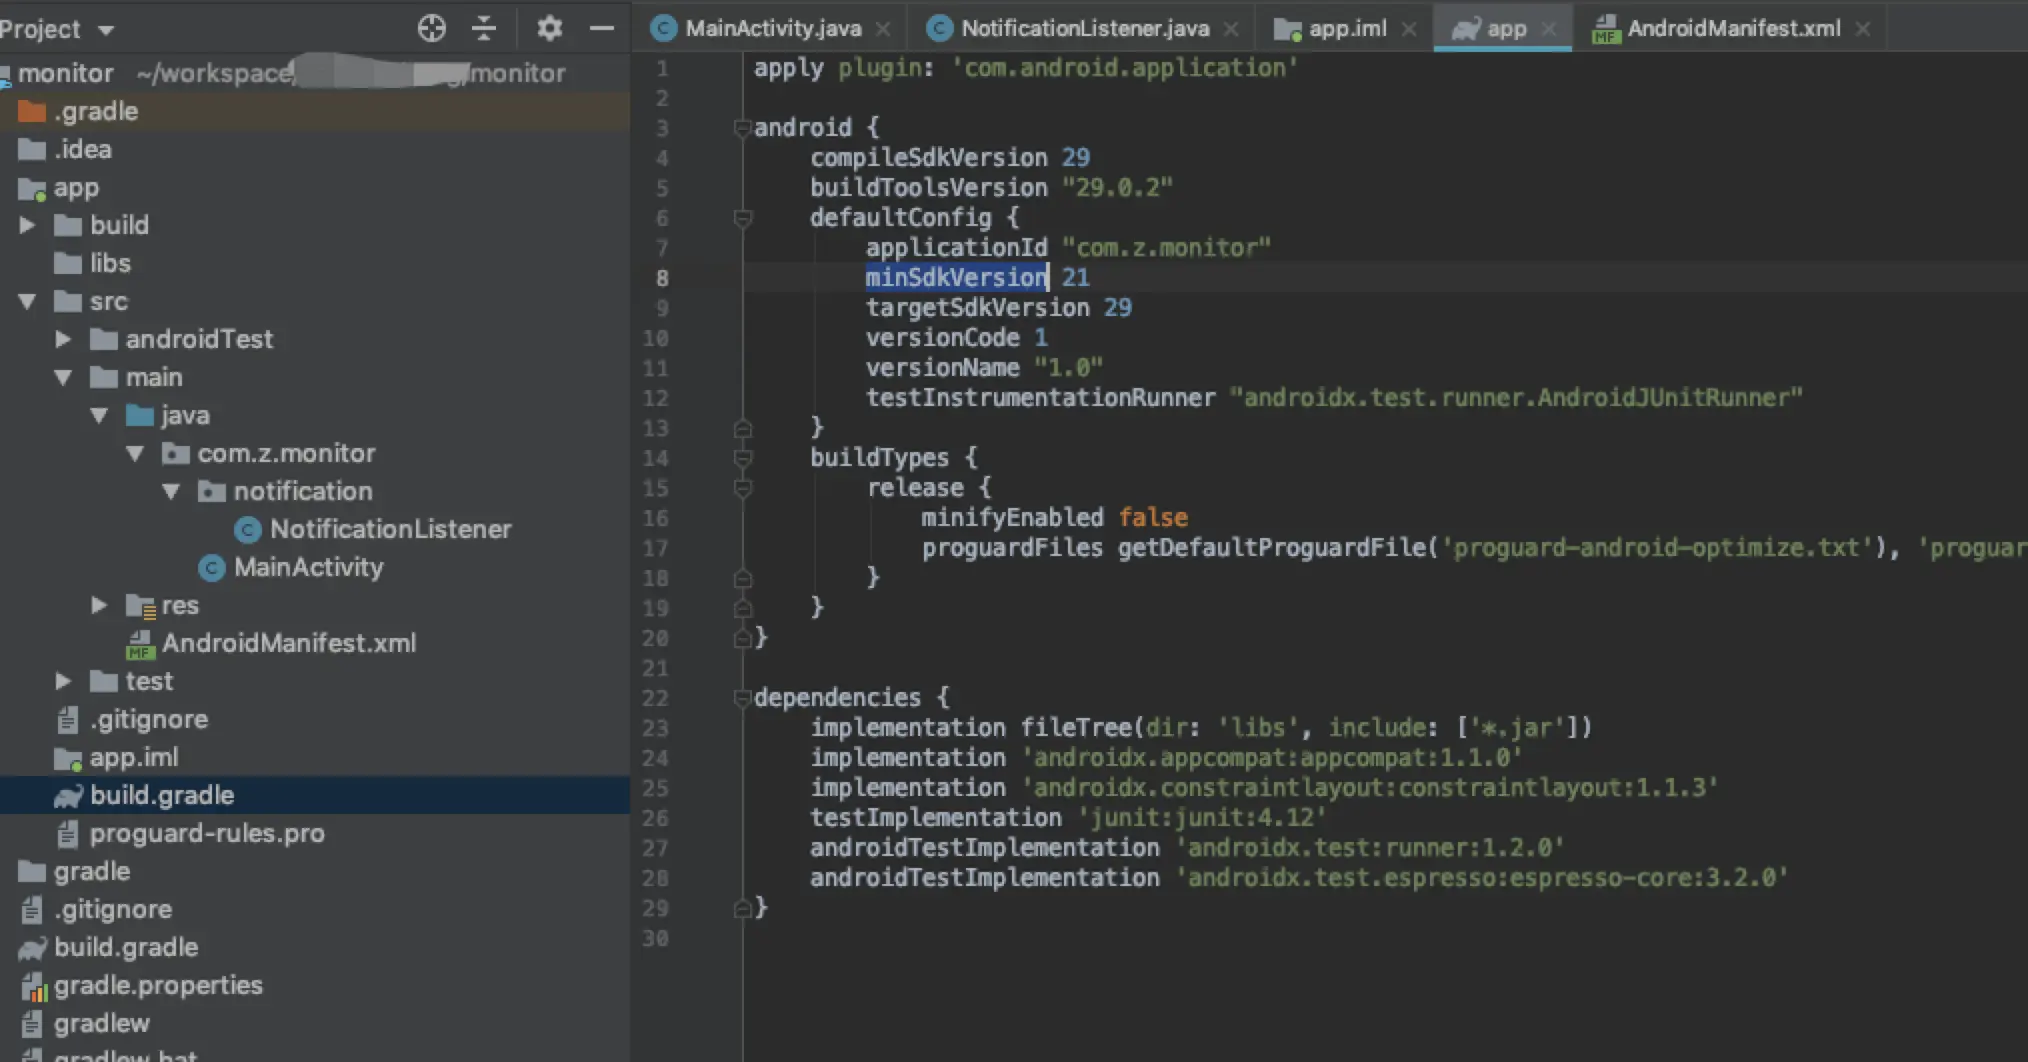Click line number 30 in gutter
This screenshot has height=1062, width=2028.
coord(655,938)
